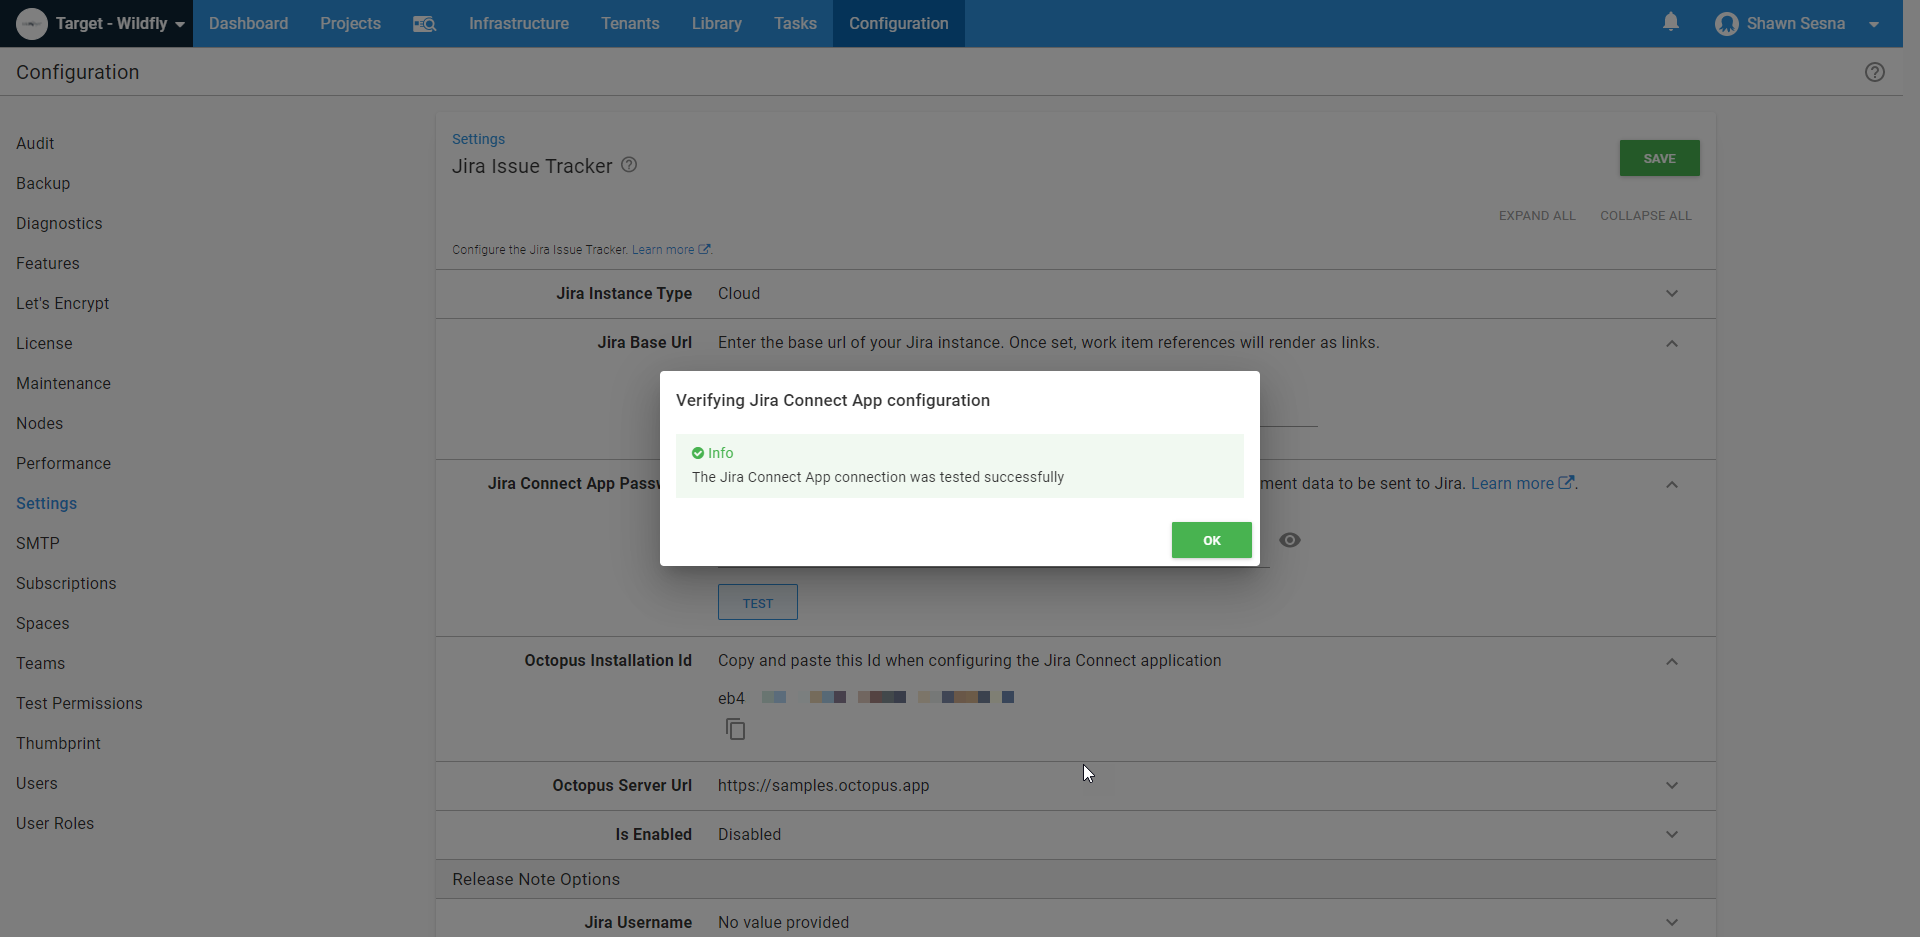
Task: Click the EXPAND ALL link
Action: 1537,215
